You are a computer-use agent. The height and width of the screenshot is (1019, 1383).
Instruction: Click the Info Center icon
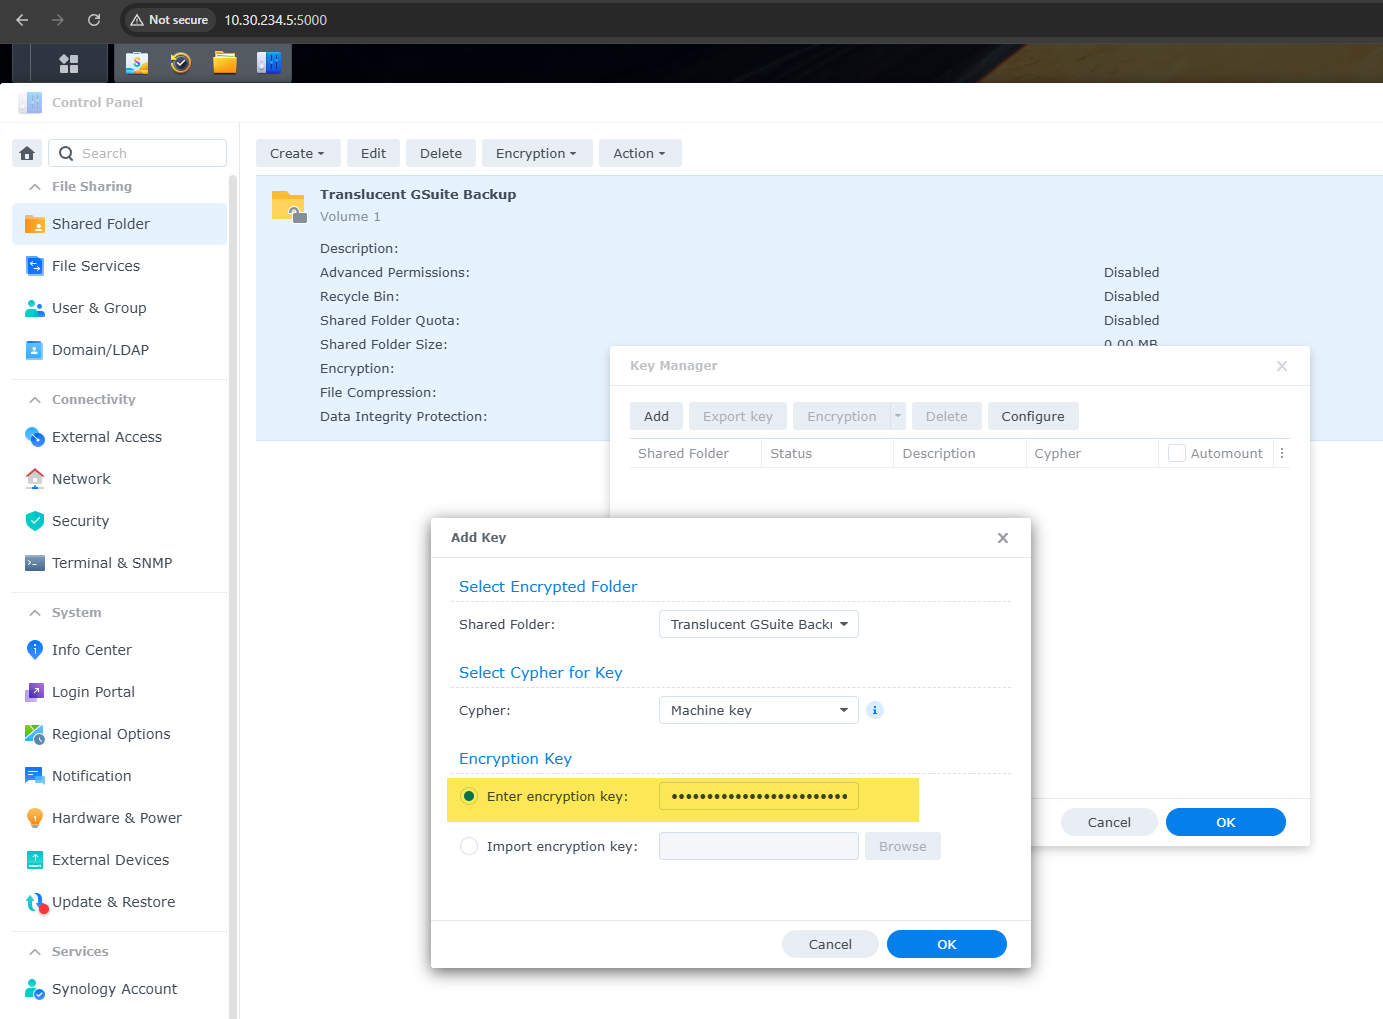(x=35, y=650)
